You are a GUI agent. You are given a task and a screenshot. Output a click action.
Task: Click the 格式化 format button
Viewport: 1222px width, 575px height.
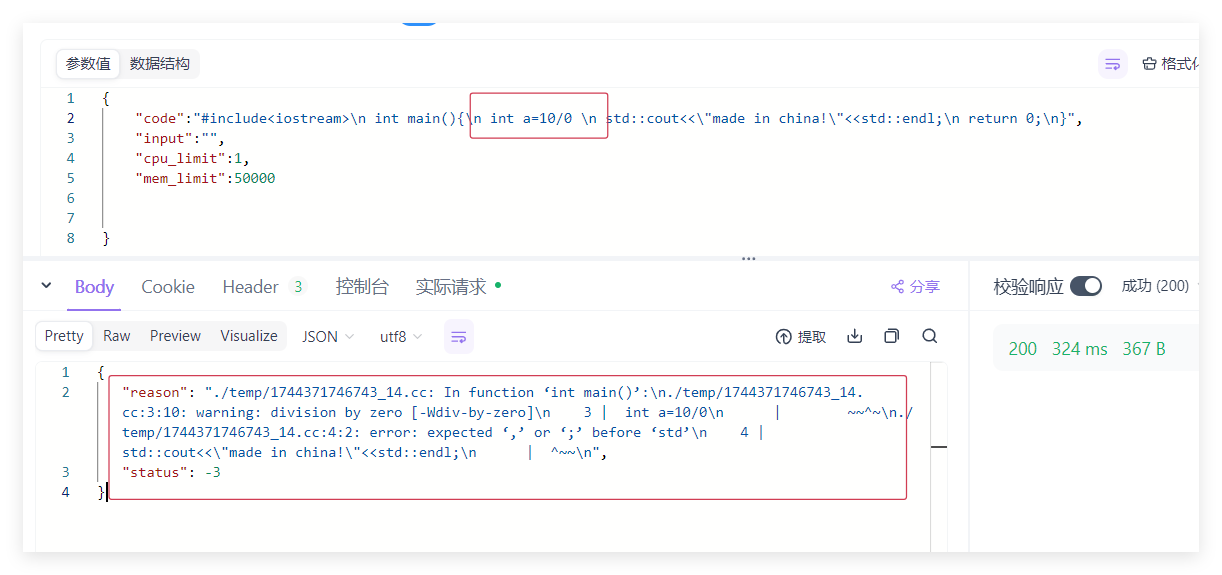click(x=1170, y=64)
